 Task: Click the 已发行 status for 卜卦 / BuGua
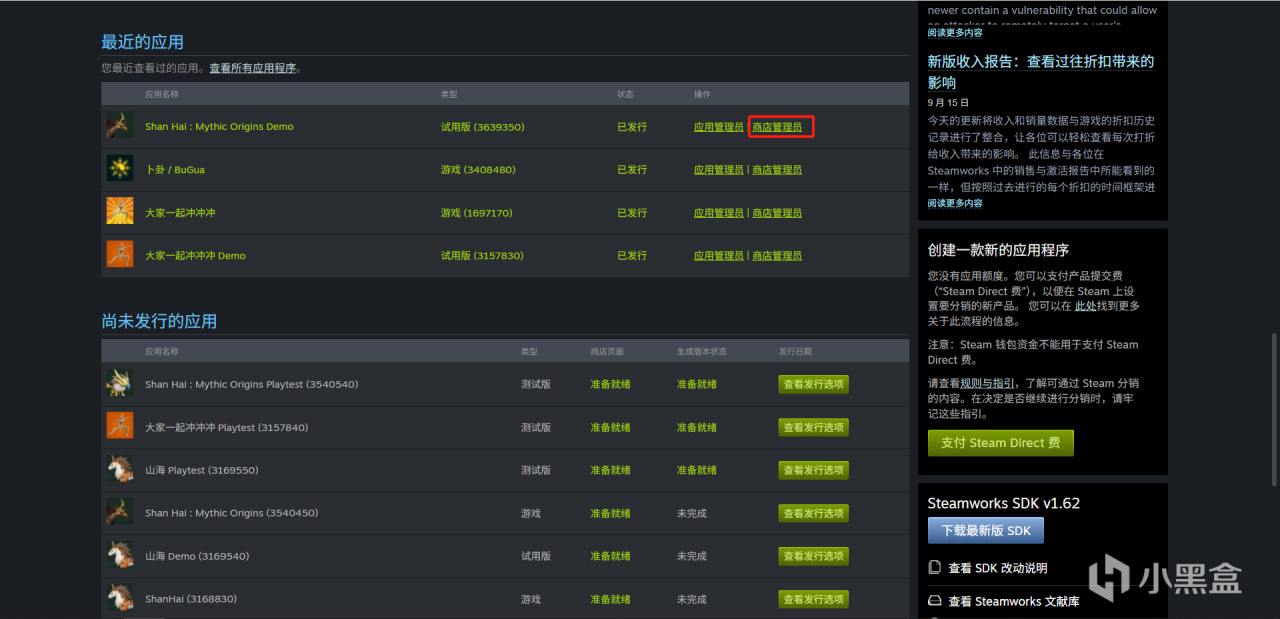[x=632, y=170]
